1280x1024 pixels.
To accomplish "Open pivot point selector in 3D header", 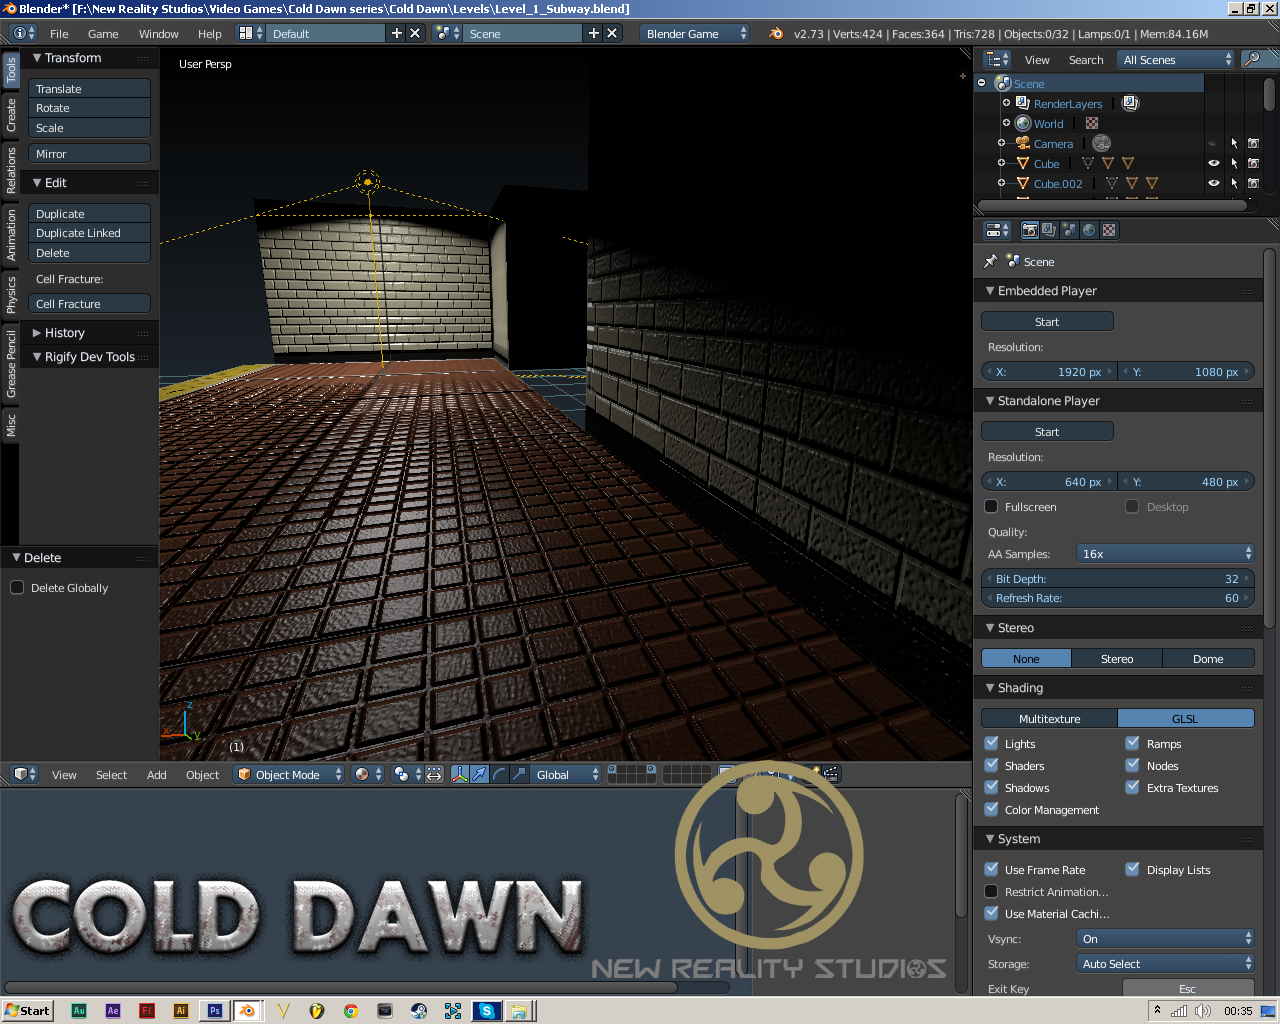I will (407, 774).
